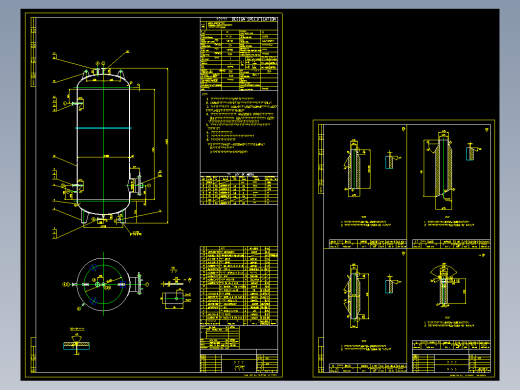
Task: Click the second sheet title block
Action: tap(451, 361)
